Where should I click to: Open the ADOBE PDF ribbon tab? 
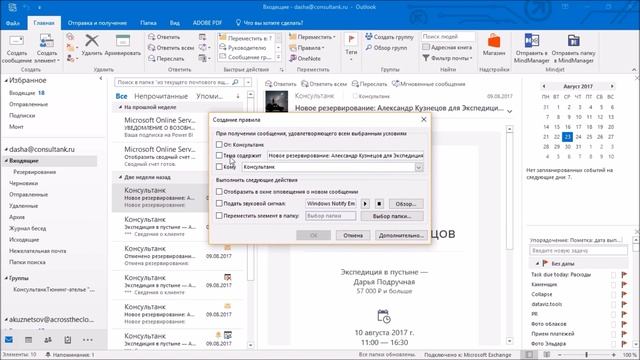point(207,23)
